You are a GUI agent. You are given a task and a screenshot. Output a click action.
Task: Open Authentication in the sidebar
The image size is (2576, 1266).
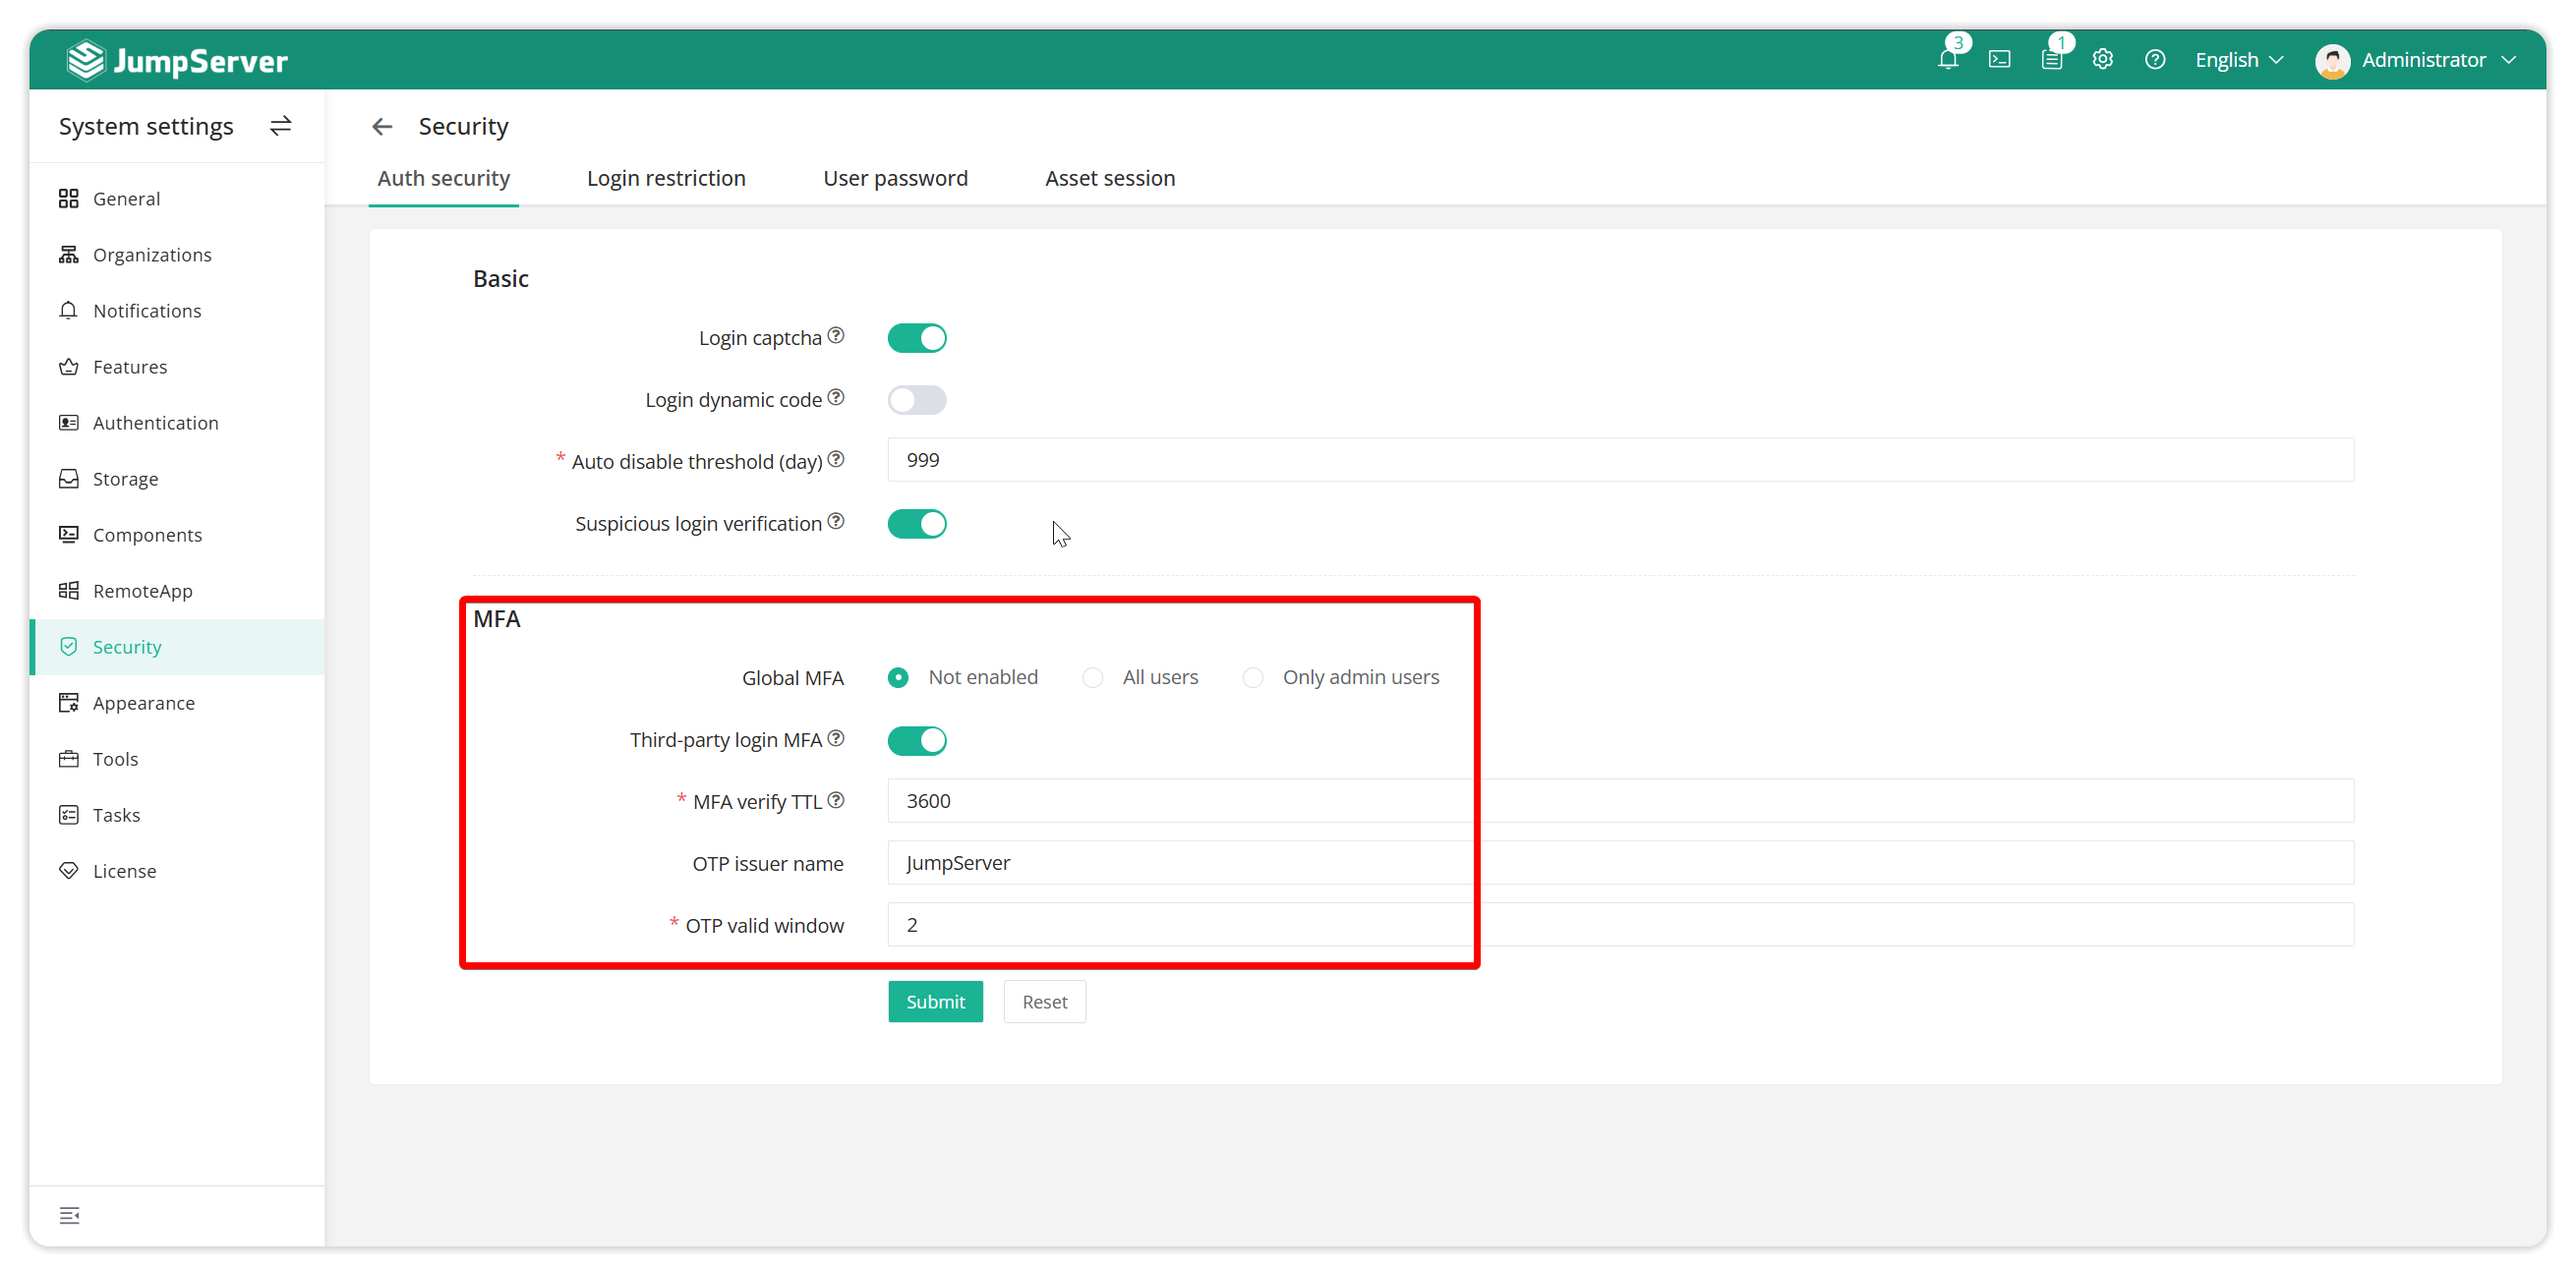click(x=177, y=422)
